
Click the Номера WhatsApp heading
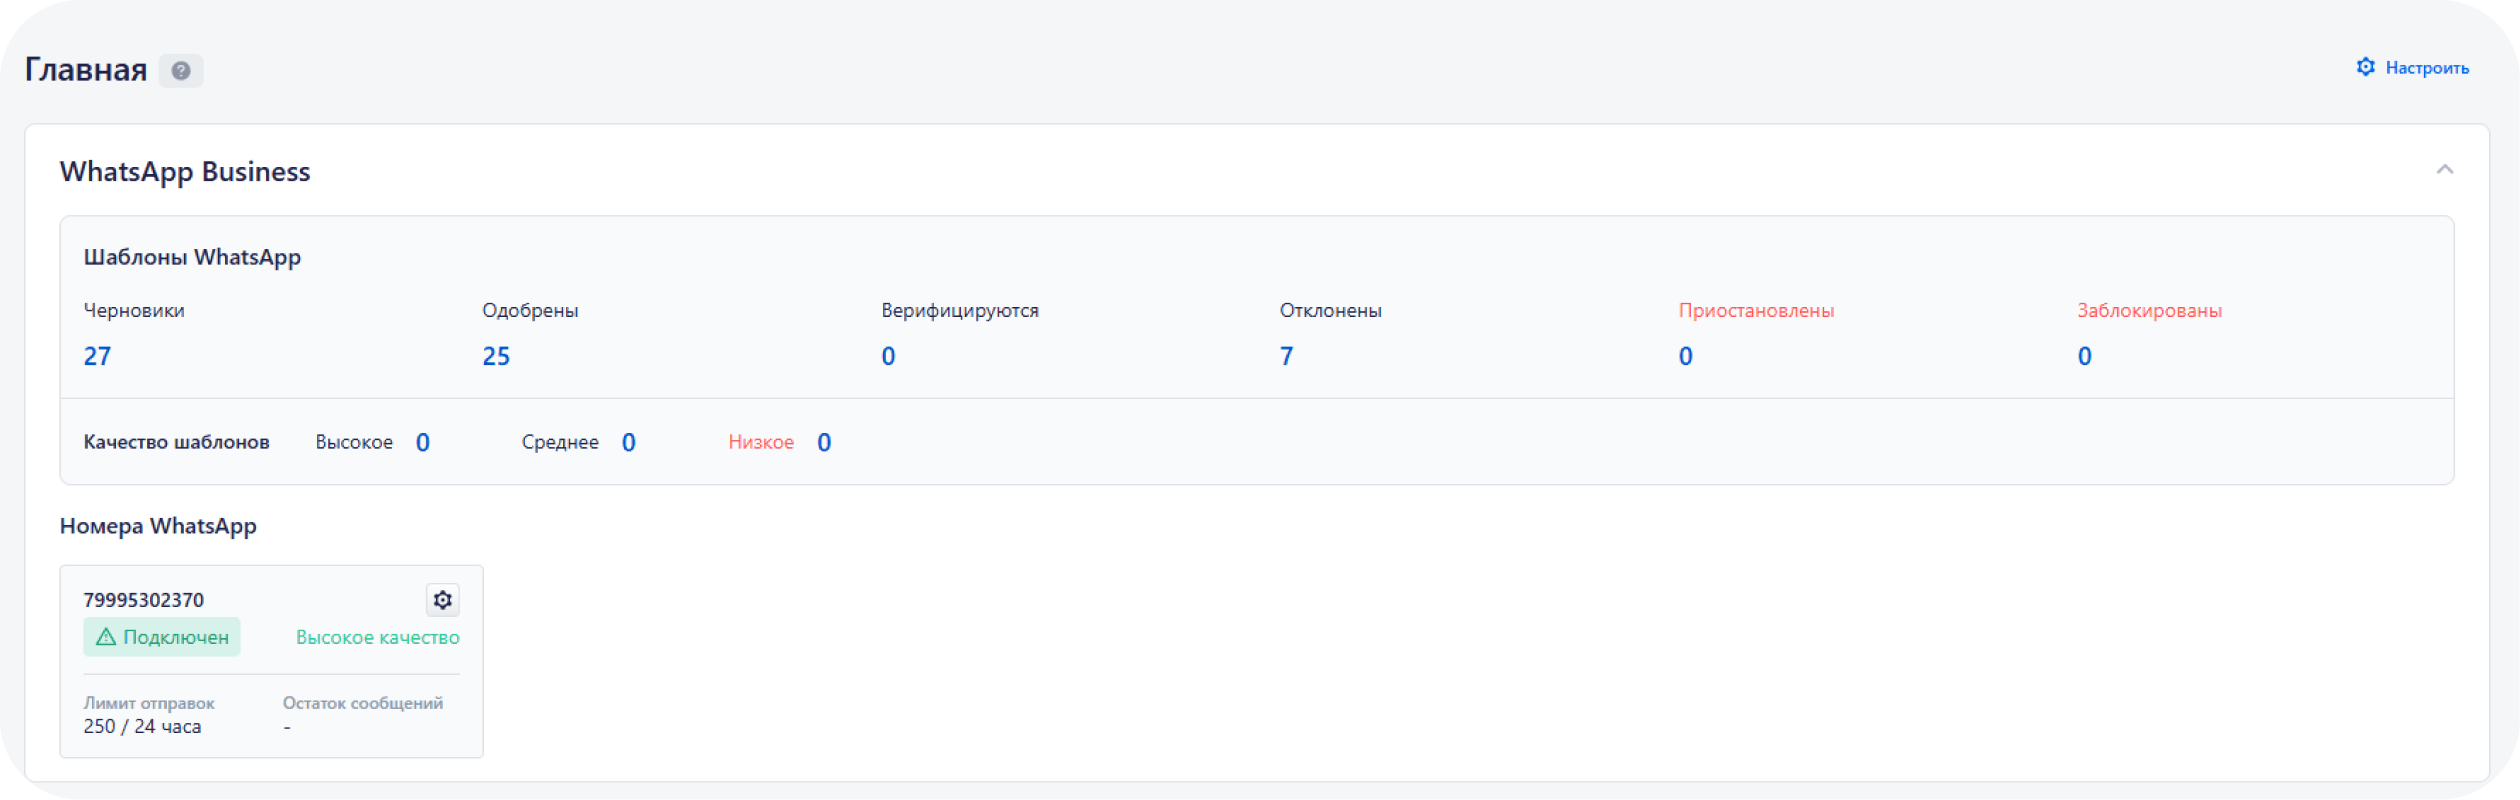coord(158,526)
